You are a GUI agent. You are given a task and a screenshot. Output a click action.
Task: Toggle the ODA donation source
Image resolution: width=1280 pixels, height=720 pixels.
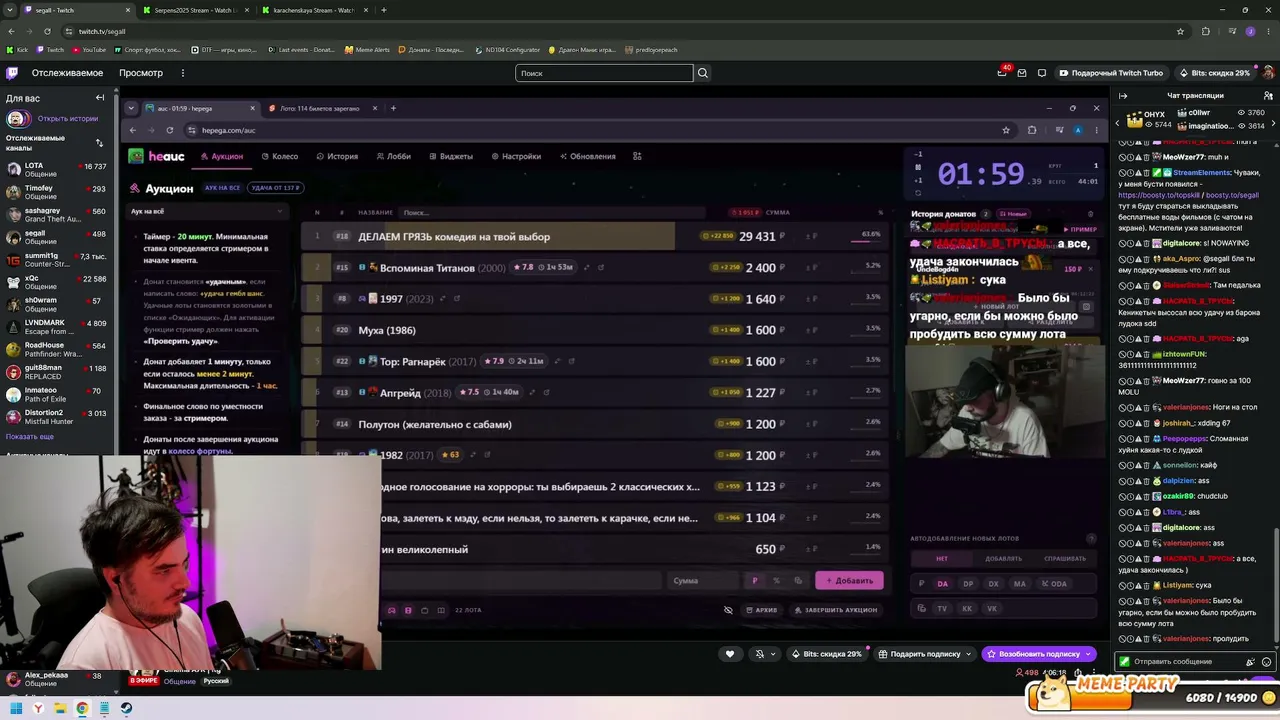(1054, 584)
